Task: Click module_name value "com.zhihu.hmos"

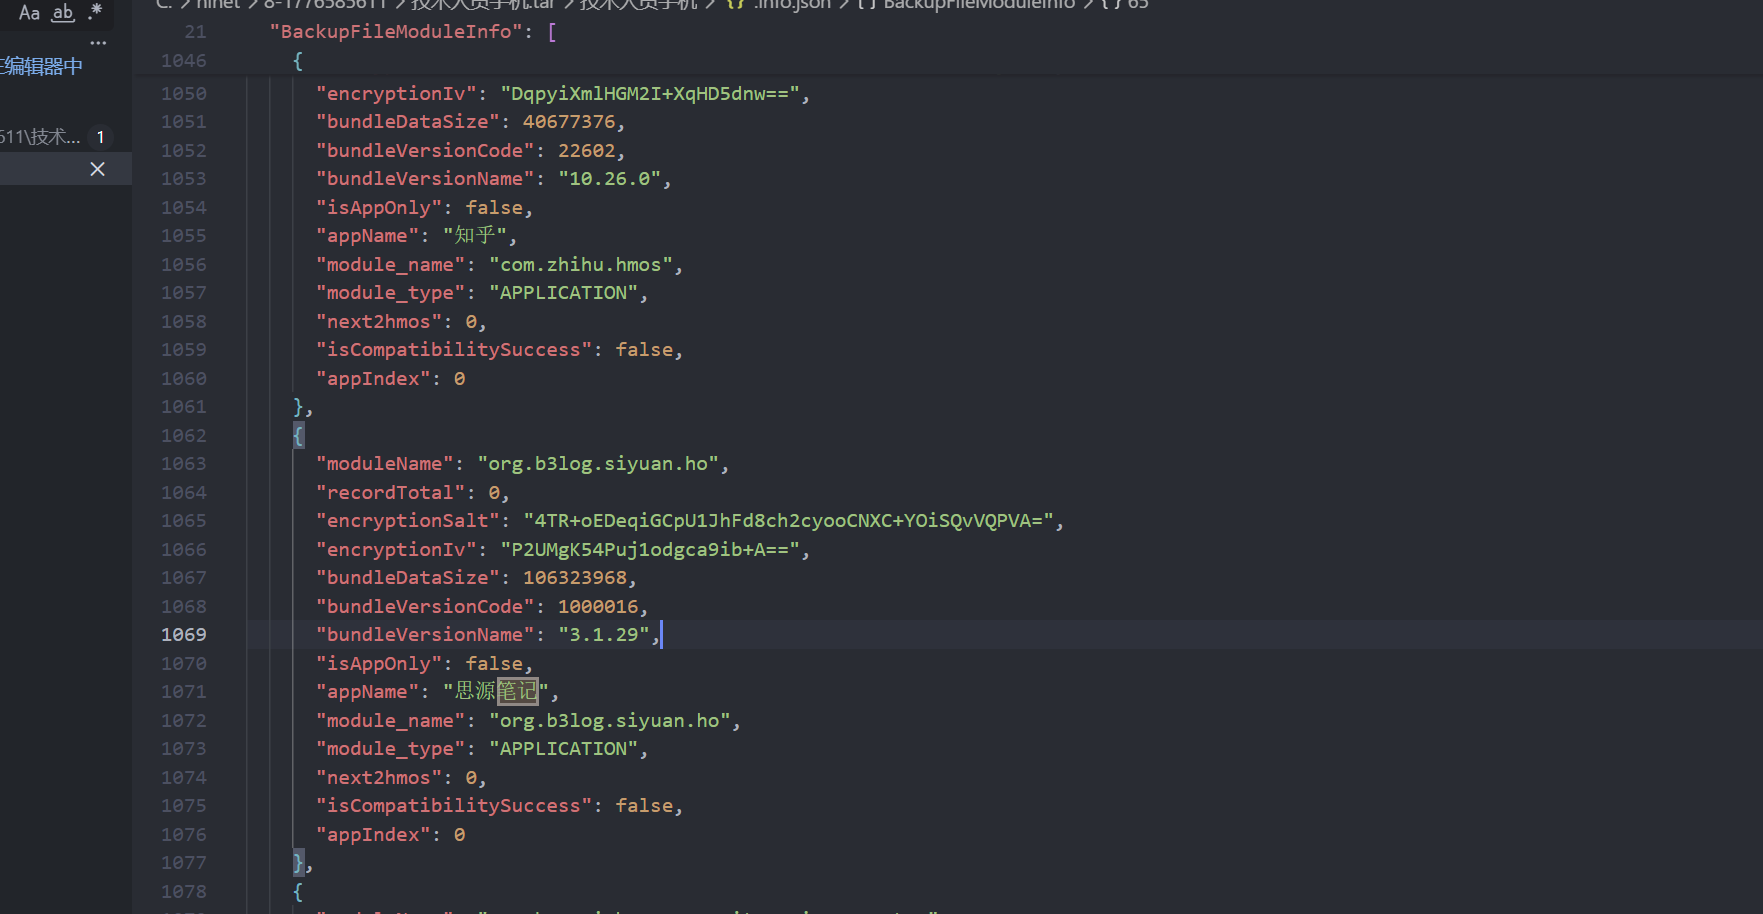Action: [581, 264]
